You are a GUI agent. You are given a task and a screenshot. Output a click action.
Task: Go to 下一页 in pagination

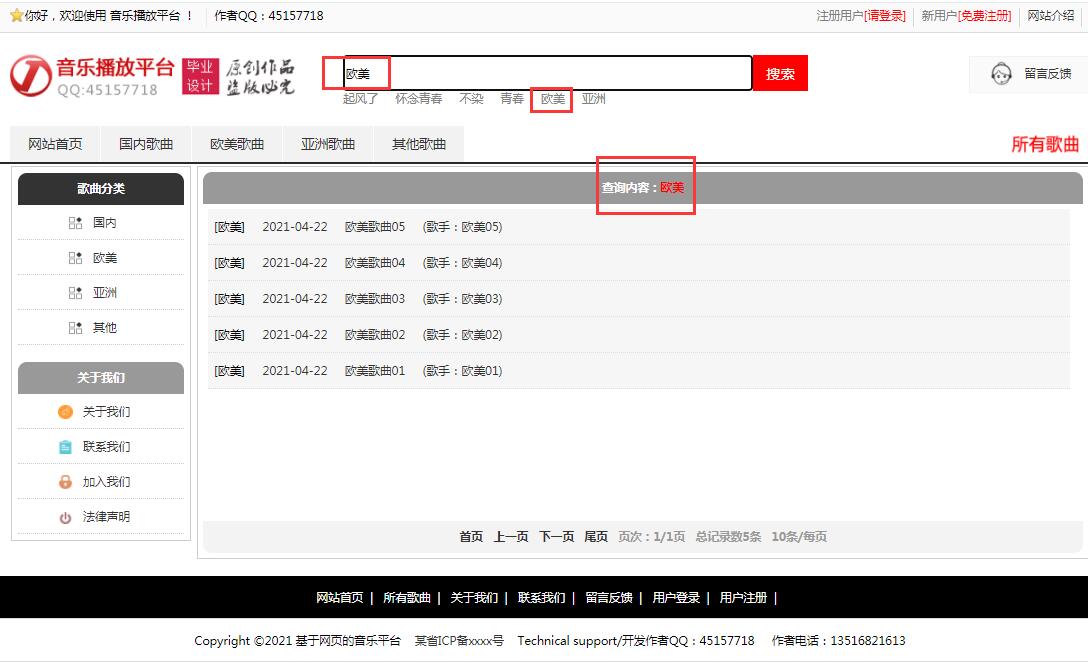[556, 537]
